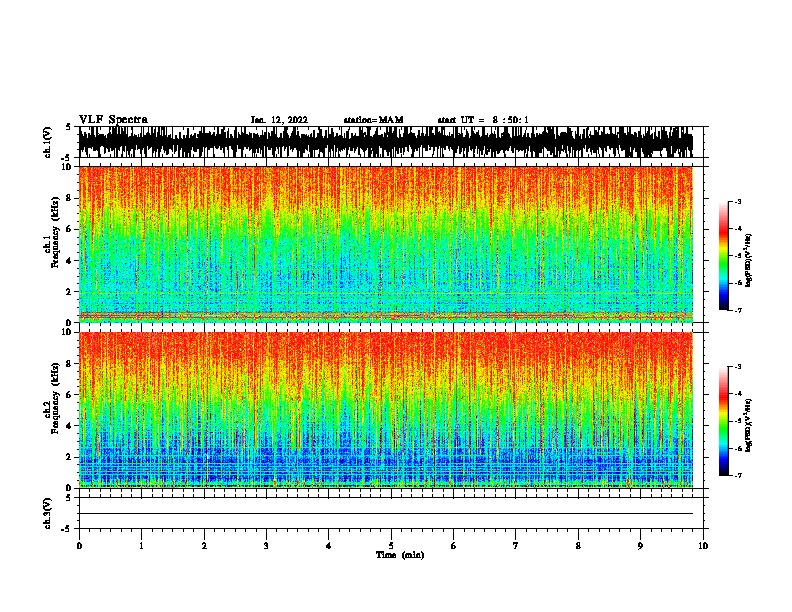This screenshot has height=612, width=792.
Task: Click the "2" kHz tick of ch.2 spectrogram
Action: (x=69, y=457)
